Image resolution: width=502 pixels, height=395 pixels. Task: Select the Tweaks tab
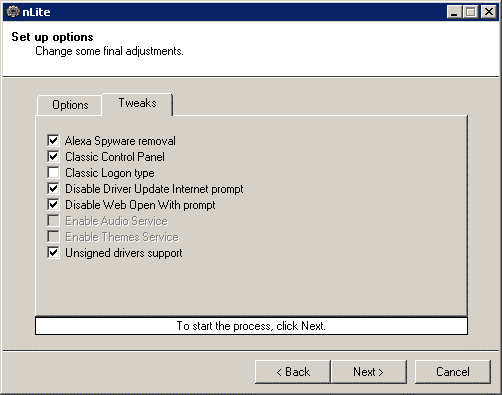click(x=137, y=103)
